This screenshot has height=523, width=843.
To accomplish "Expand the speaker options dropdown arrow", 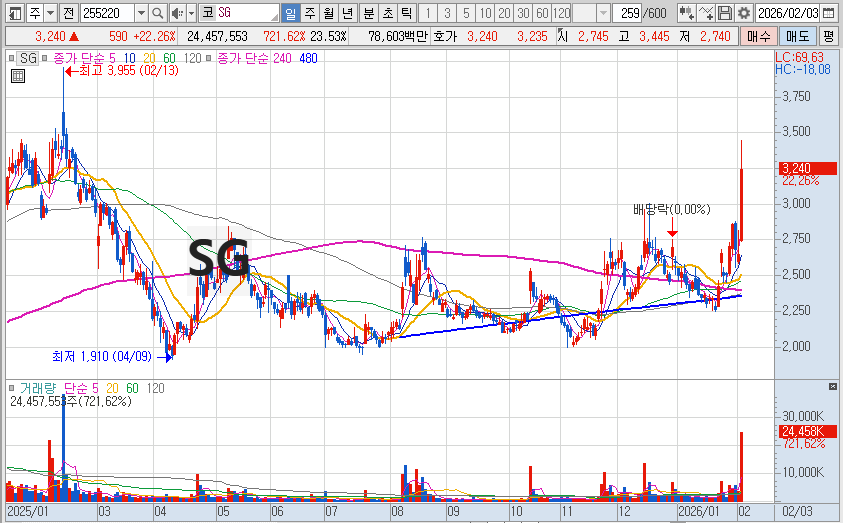I will coord(191,13).
